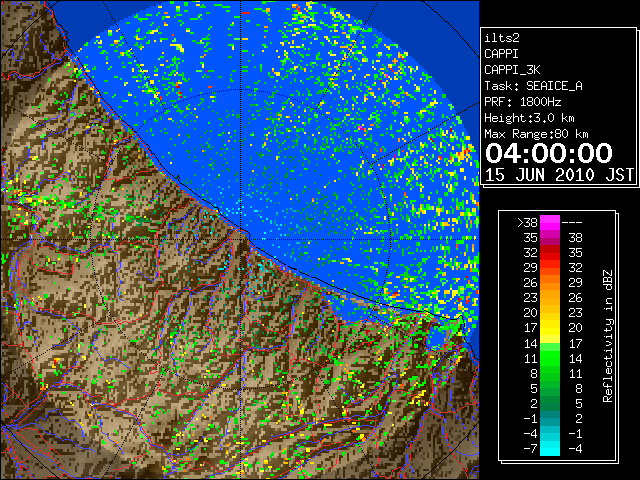This screenshot has height=480, width=640.
Task: Click the '15 JUN 2010 JST' date
Action: click(x=559, y=175)
